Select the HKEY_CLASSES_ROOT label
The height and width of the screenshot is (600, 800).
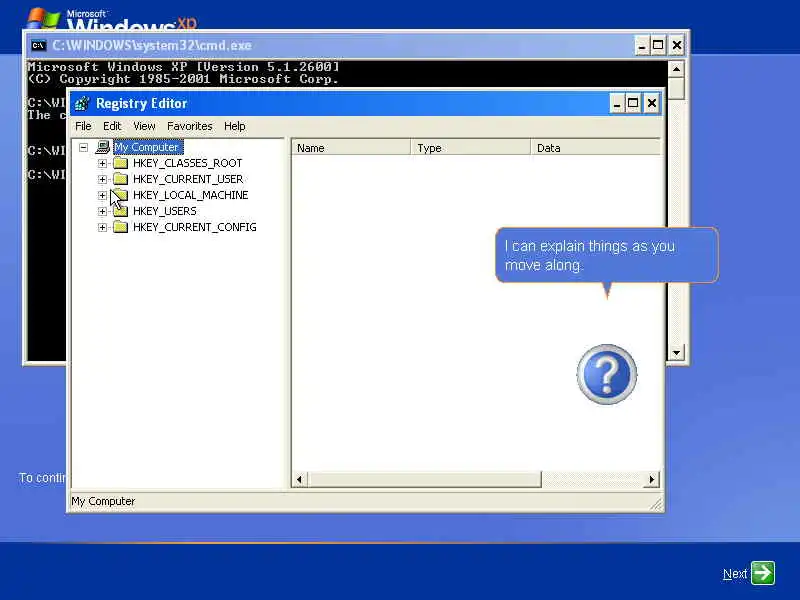click(x=187, y=163)
